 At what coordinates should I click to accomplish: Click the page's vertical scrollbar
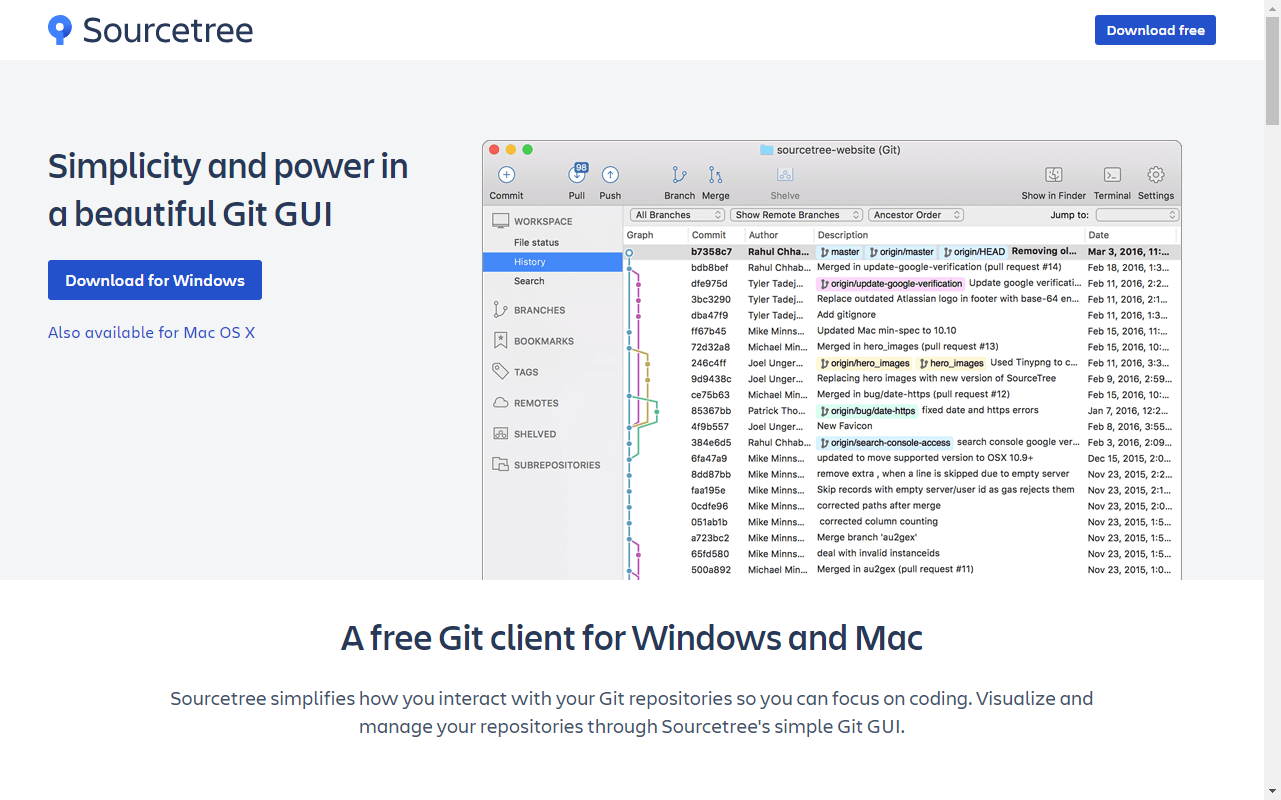[x=1272, y=400]
